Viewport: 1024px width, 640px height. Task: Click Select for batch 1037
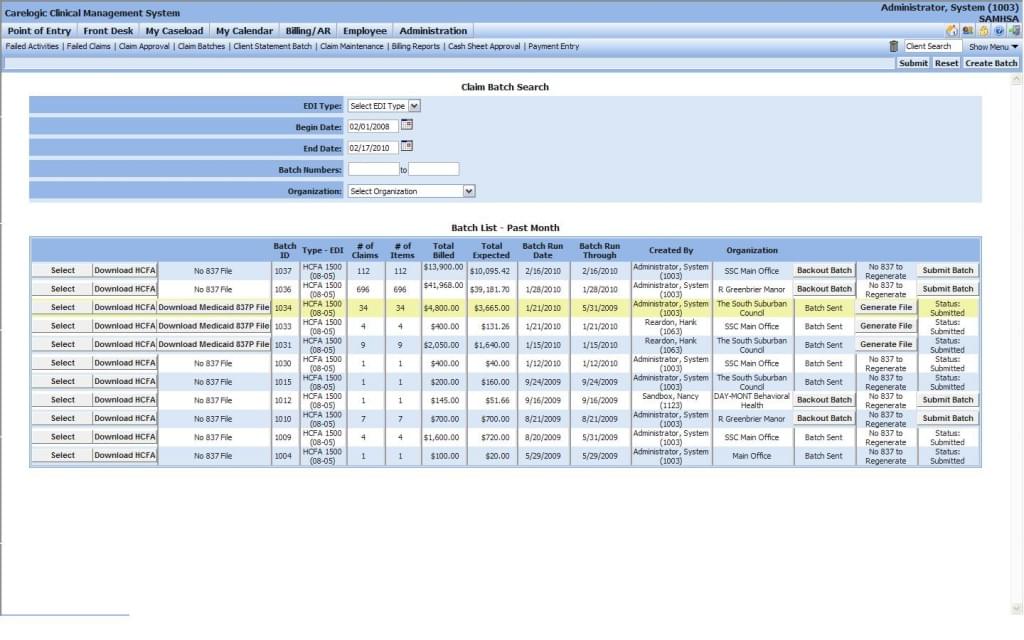pyautogui.click(x=63, y=270)
